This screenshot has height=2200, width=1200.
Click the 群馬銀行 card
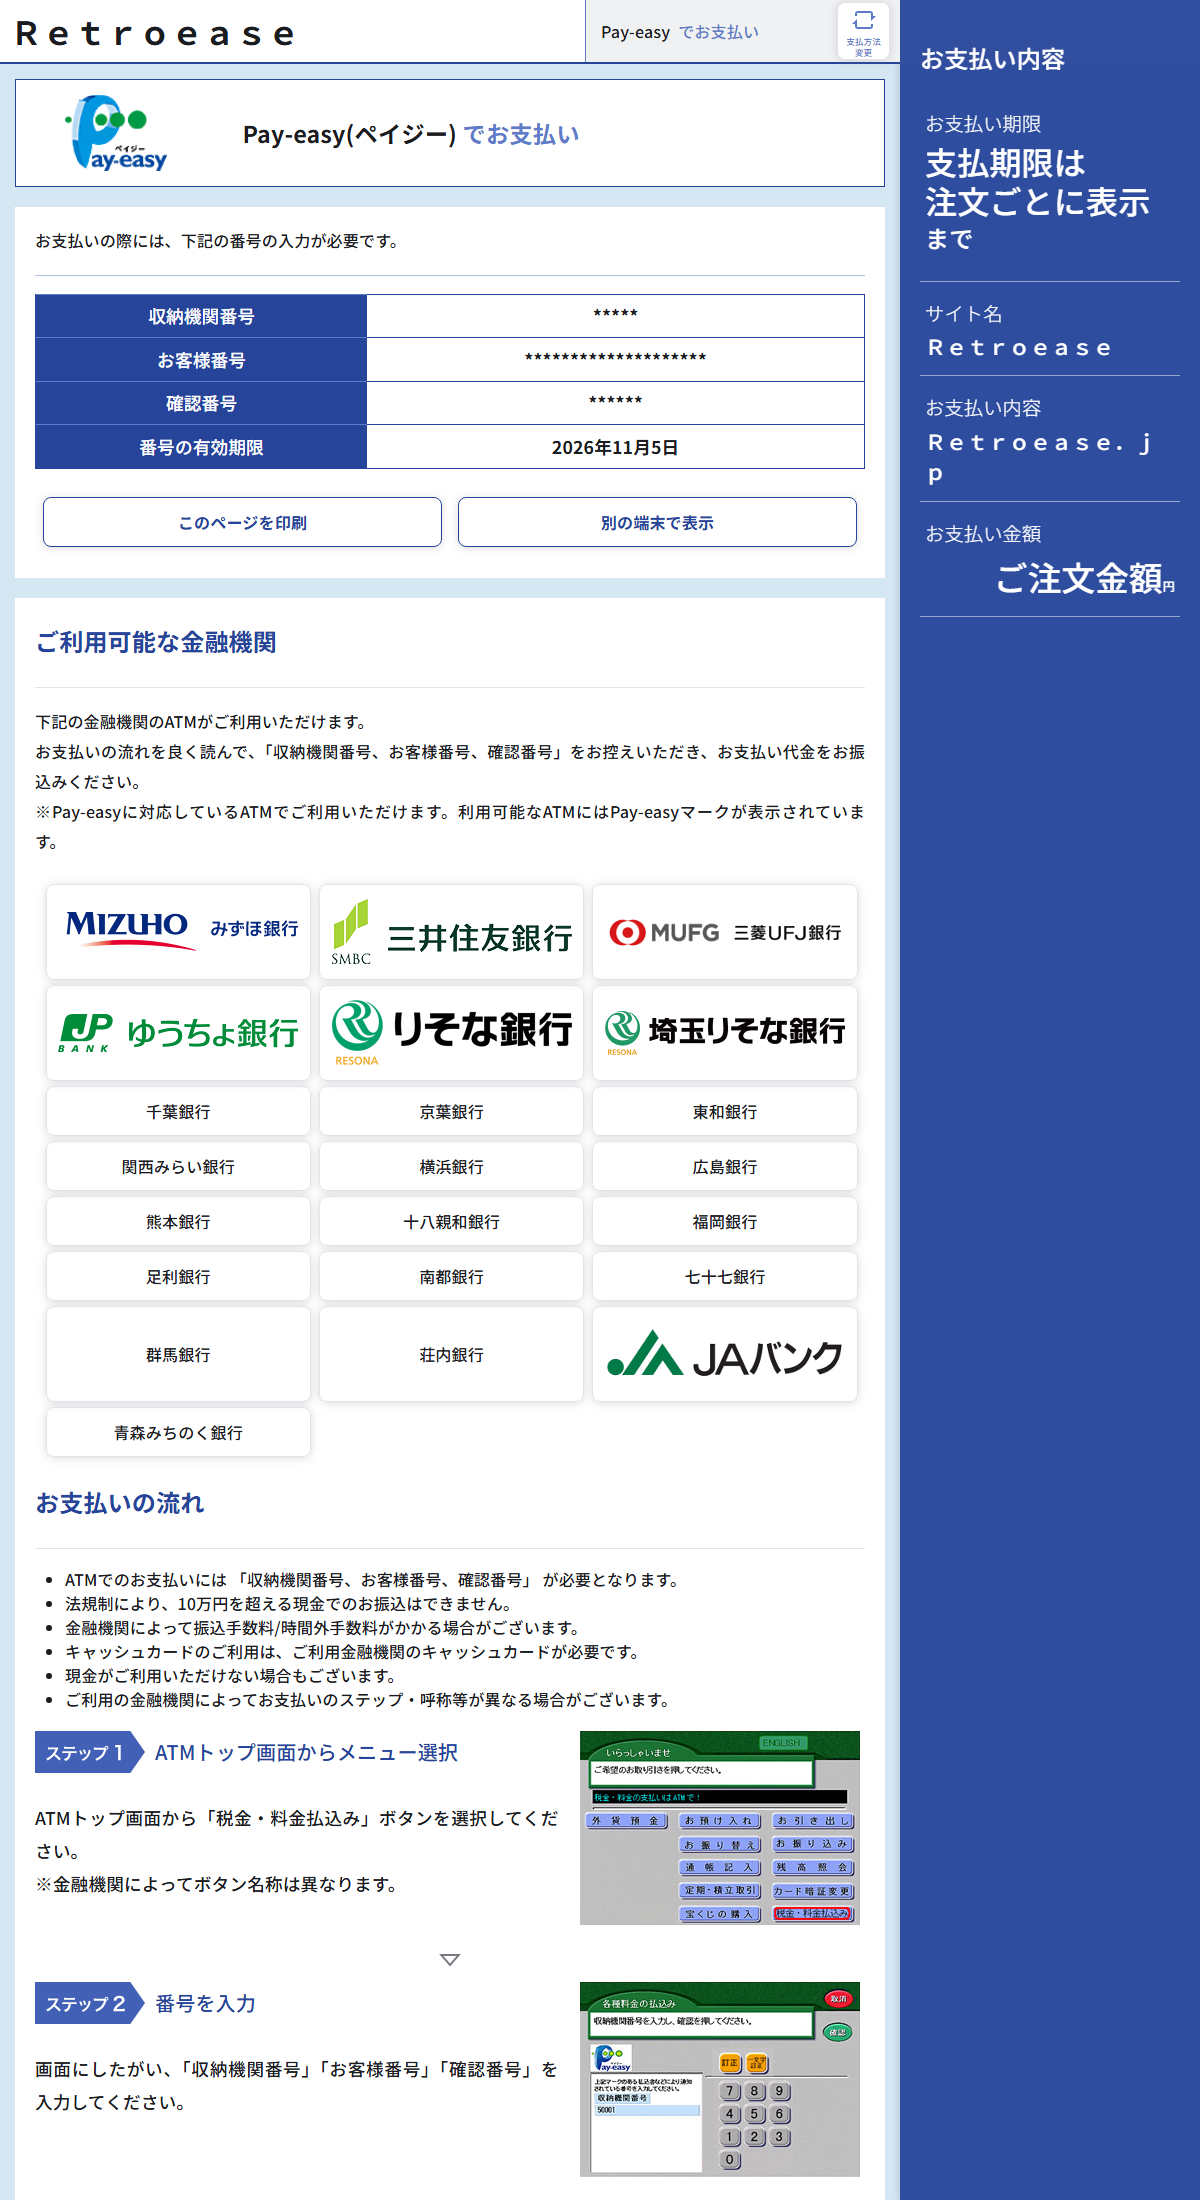click(178, 1354)
